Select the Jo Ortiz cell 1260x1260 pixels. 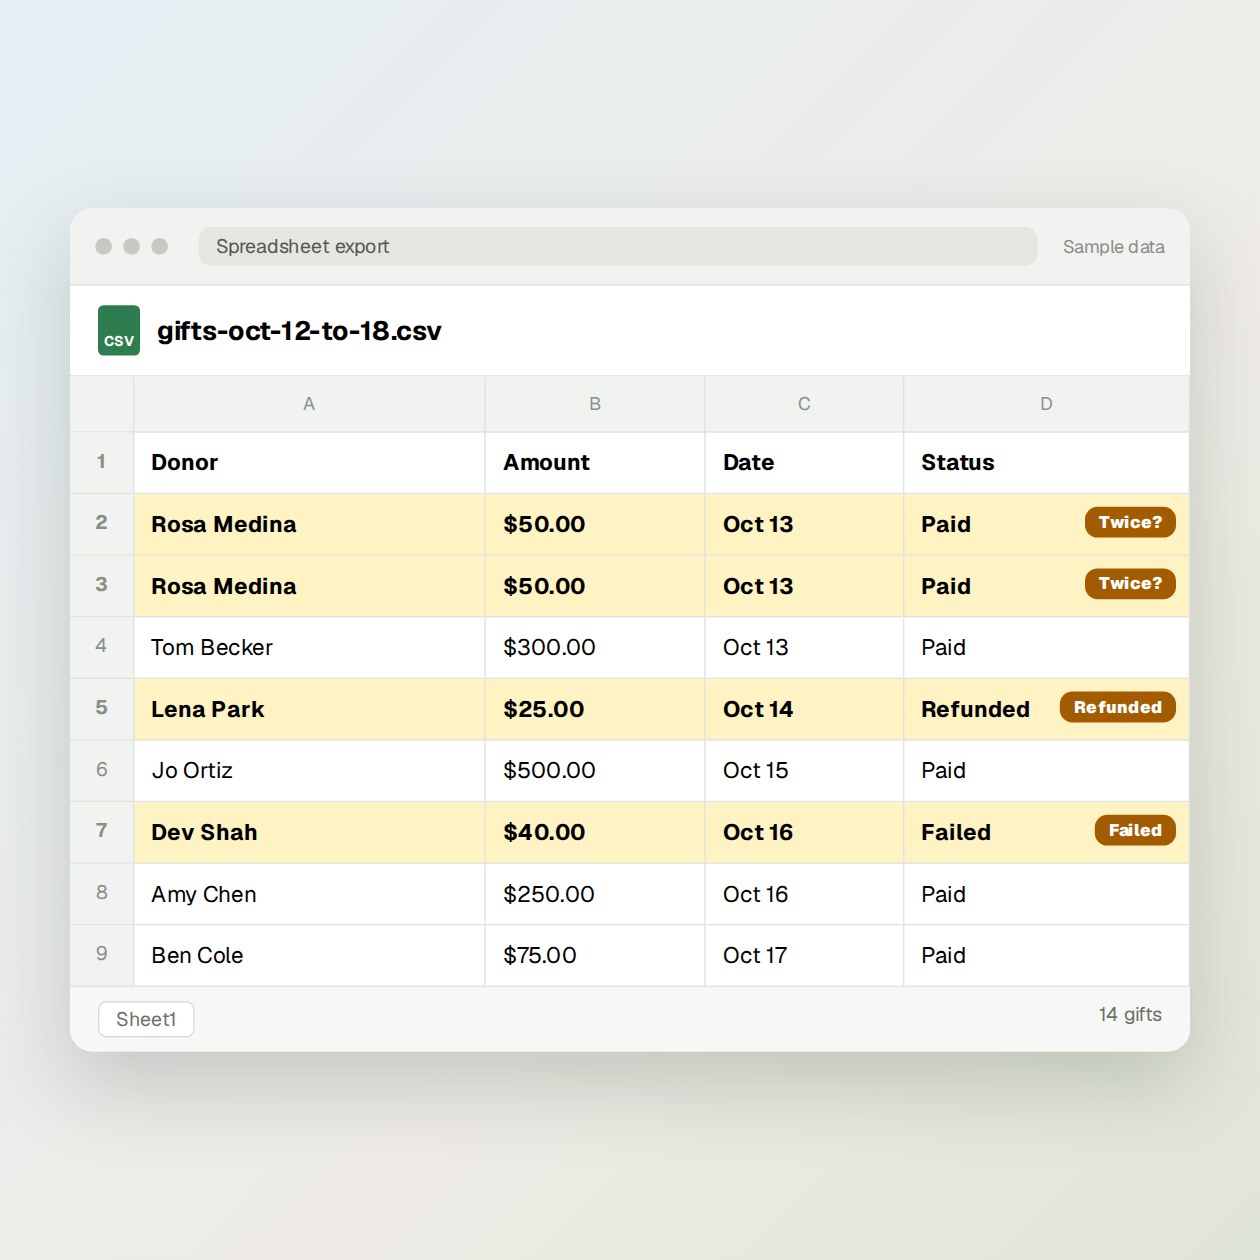click(x=309, y=770)
